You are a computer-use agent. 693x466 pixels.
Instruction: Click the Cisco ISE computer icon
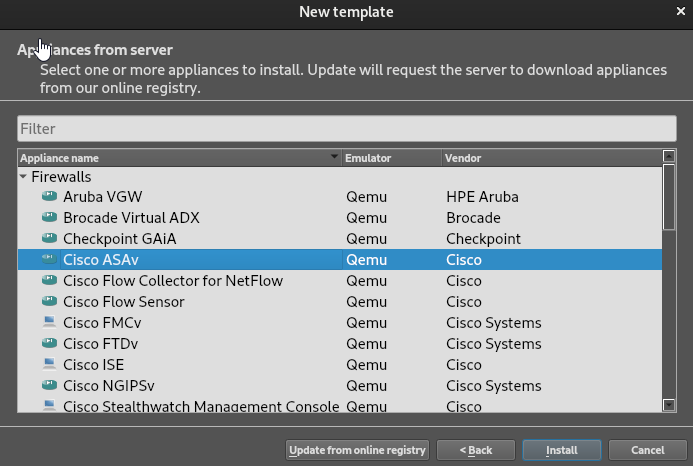50,364
